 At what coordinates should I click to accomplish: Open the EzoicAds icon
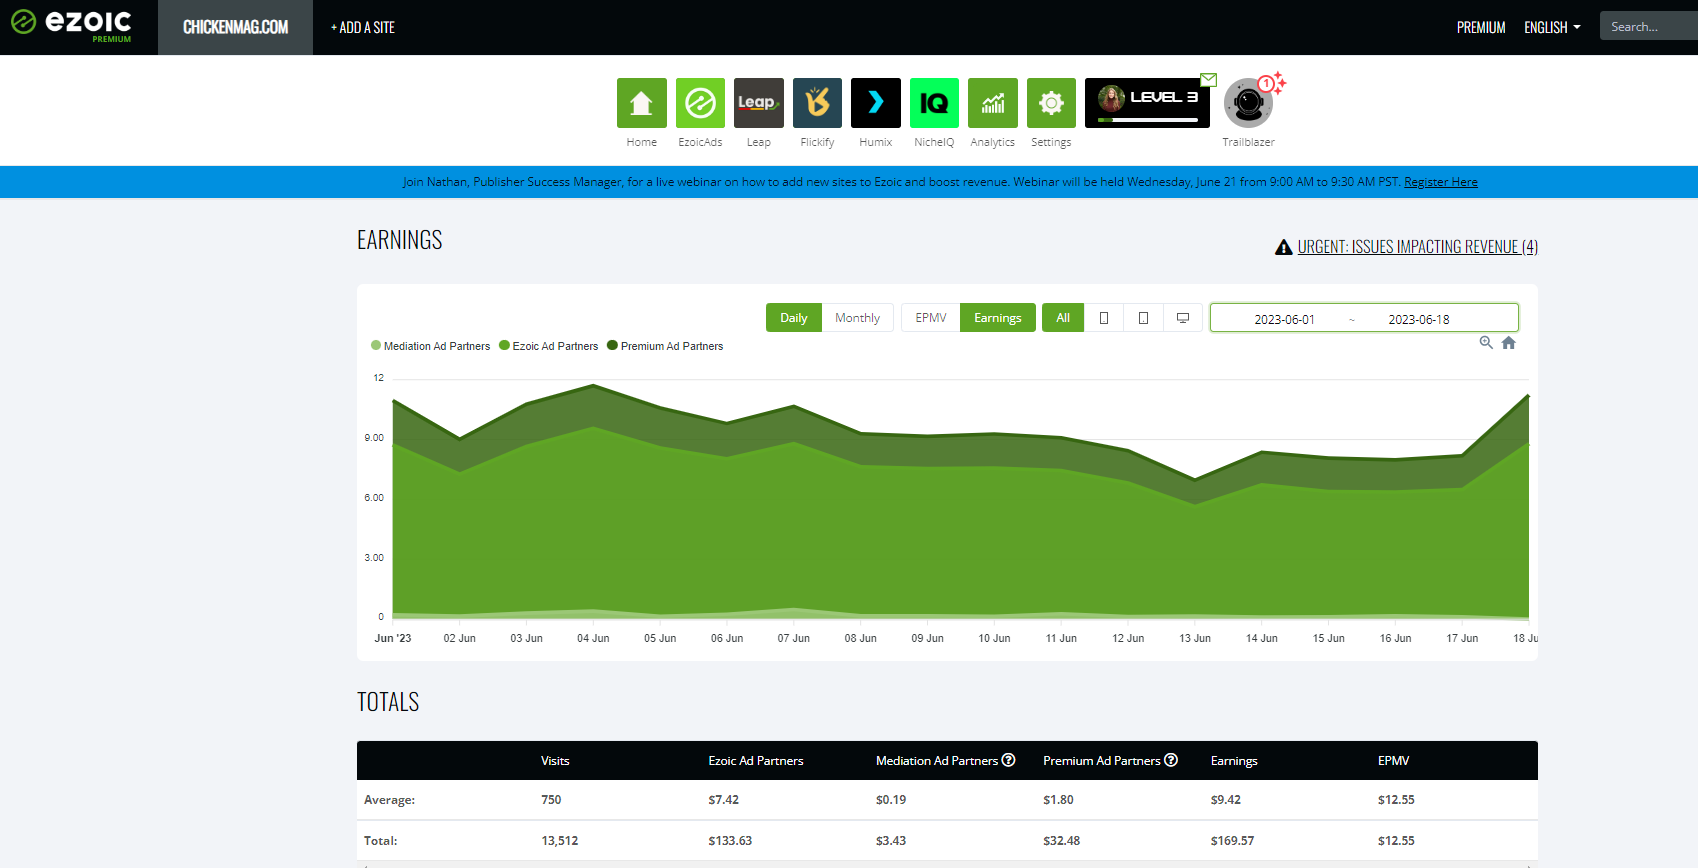(700, 103)
